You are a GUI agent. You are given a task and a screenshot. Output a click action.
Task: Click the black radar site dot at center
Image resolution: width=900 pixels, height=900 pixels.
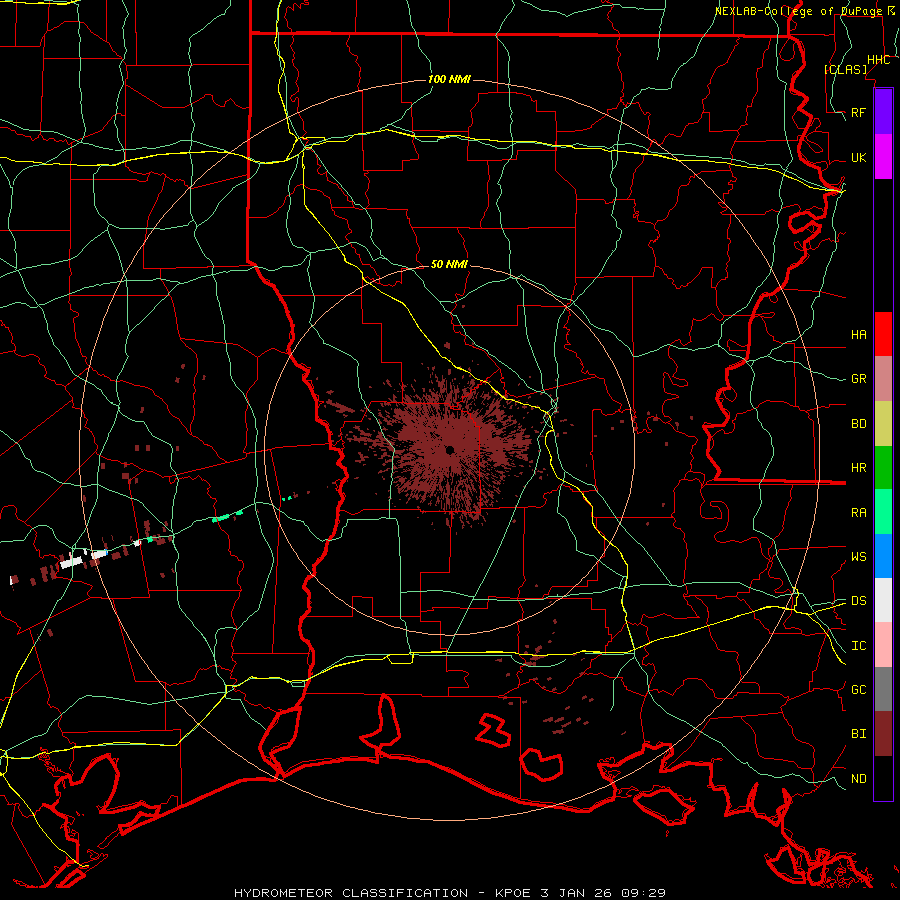(x=450, y=450)
